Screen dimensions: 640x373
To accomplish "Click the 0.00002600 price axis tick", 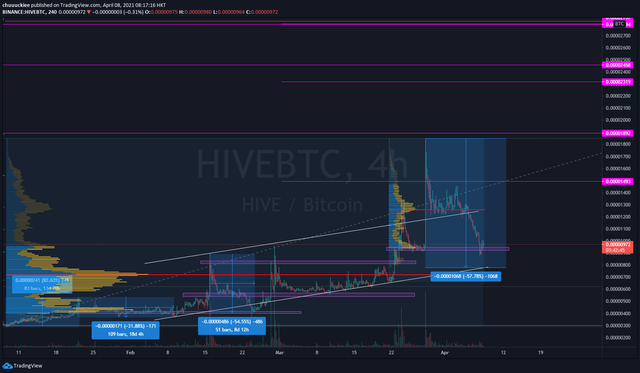I will [x=618, y=48].
